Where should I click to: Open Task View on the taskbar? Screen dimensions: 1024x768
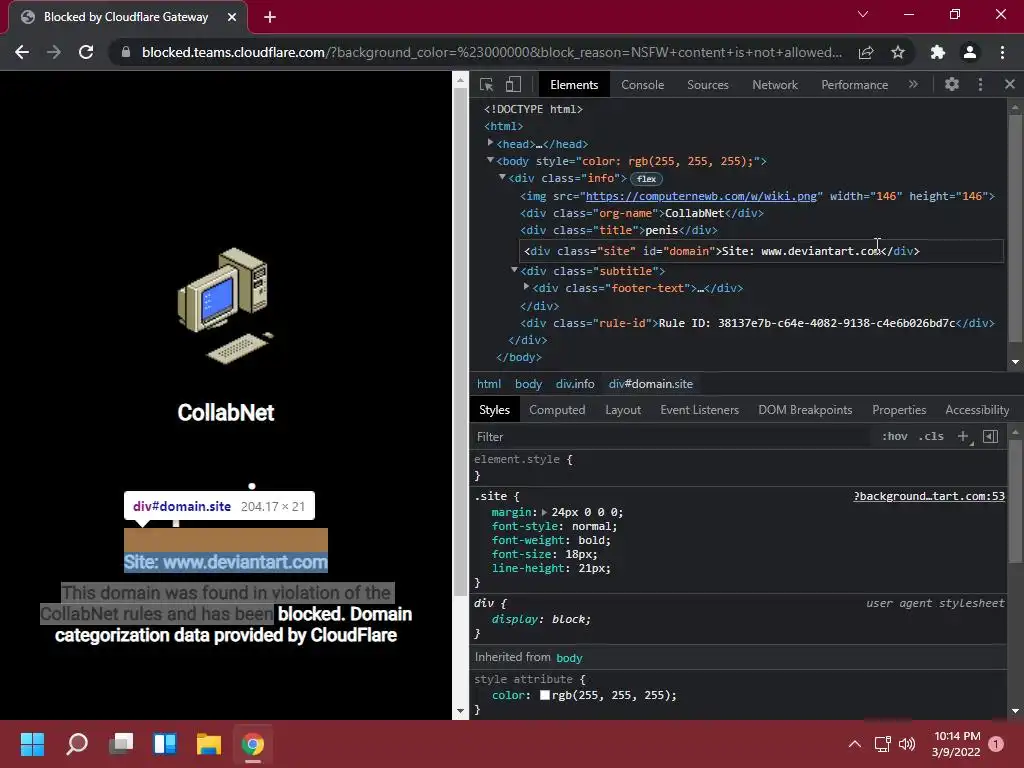(121, 744)
